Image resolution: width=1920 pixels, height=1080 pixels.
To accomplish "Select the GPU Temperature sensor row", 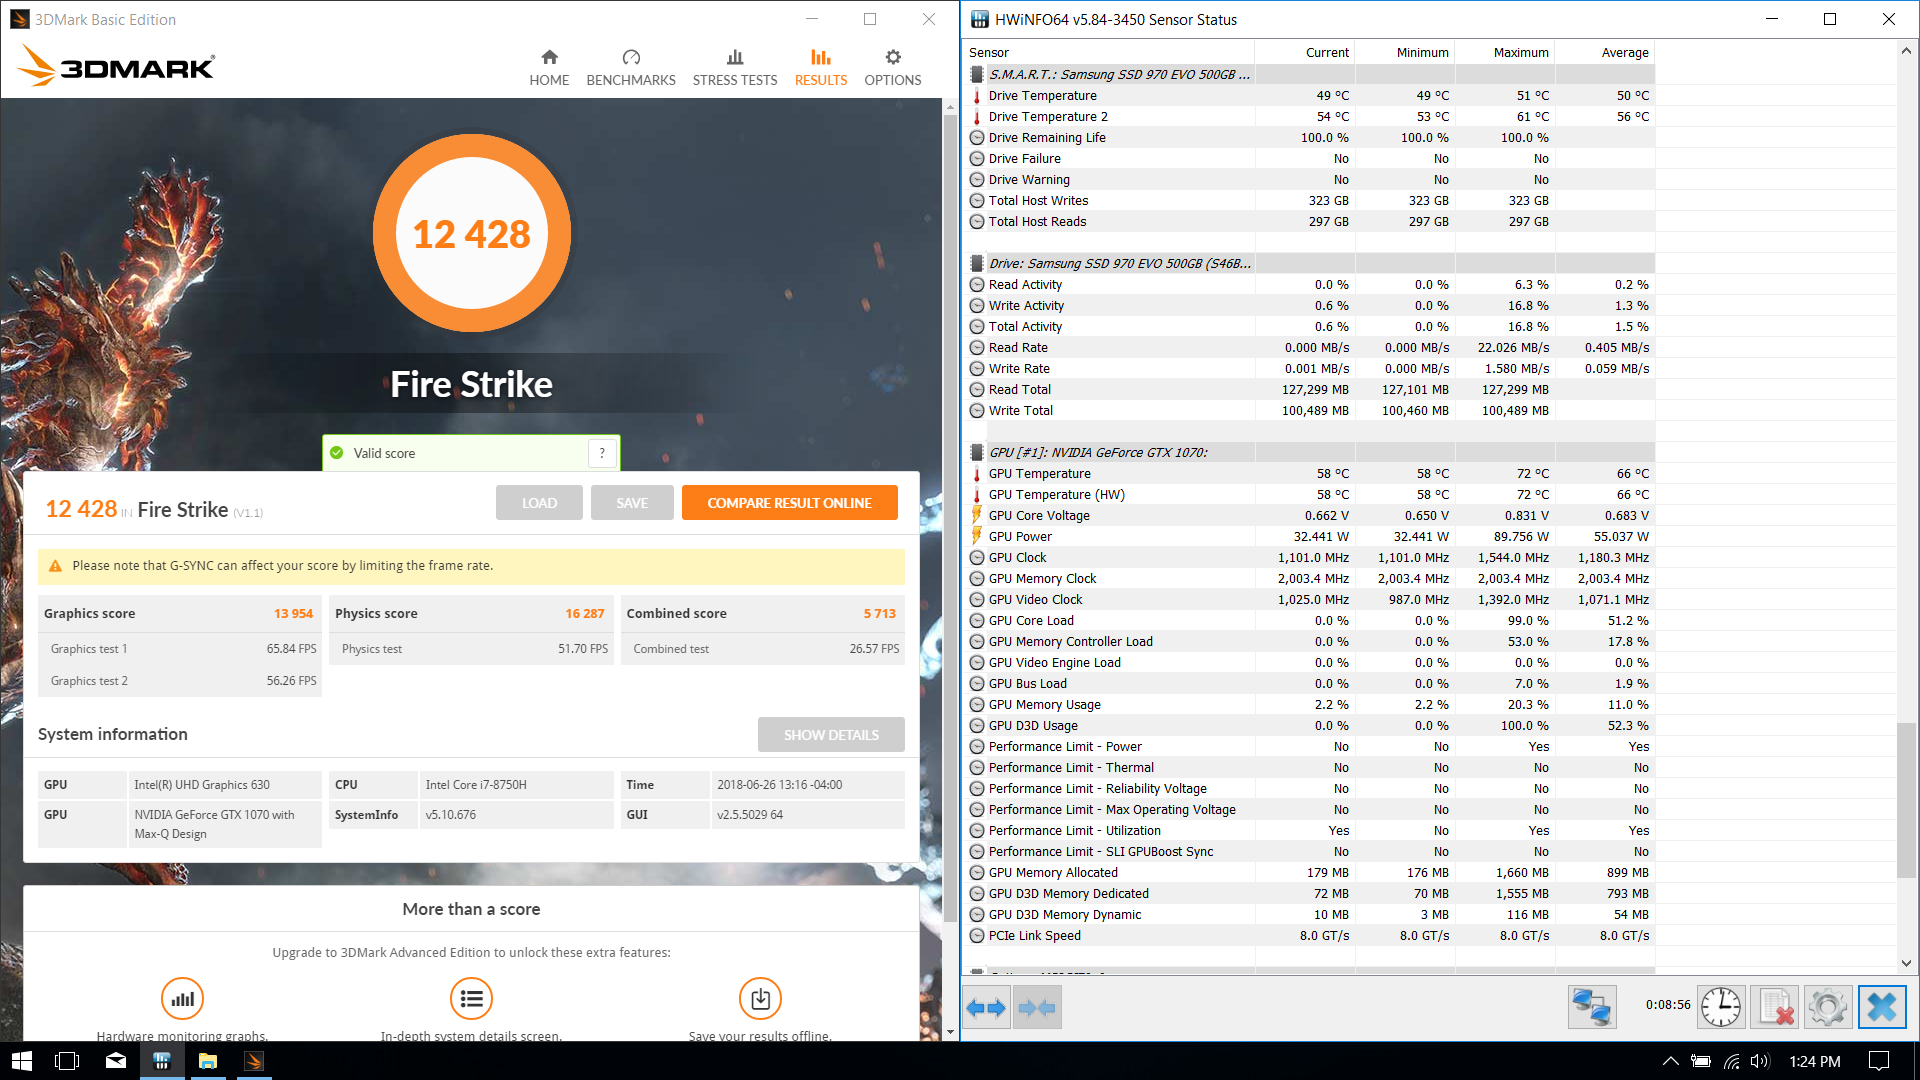I will [1310, 474].
